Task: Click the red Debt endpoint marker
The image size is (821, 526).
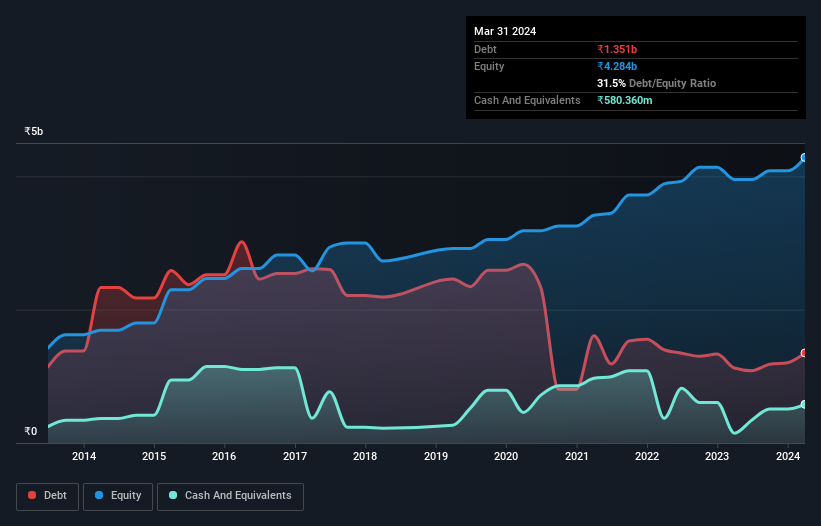Action: tap(804, 353)
